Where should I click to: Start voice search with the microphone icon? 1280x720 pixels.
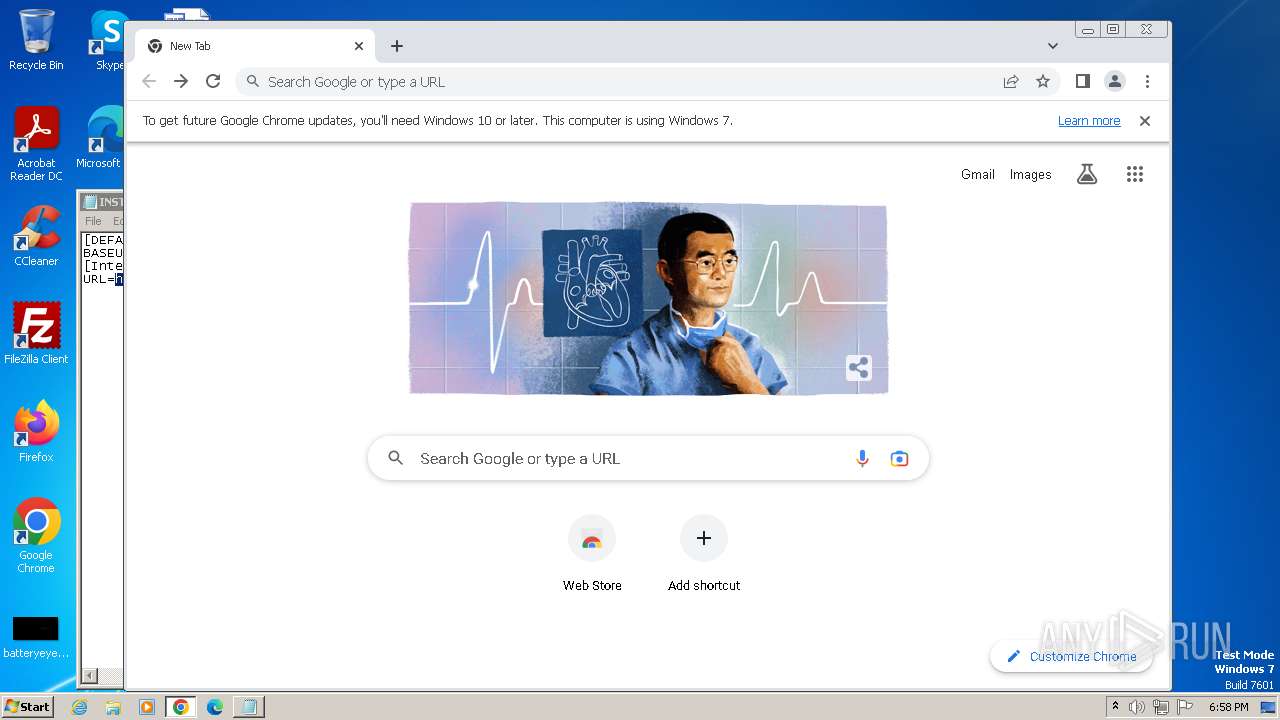862,458
